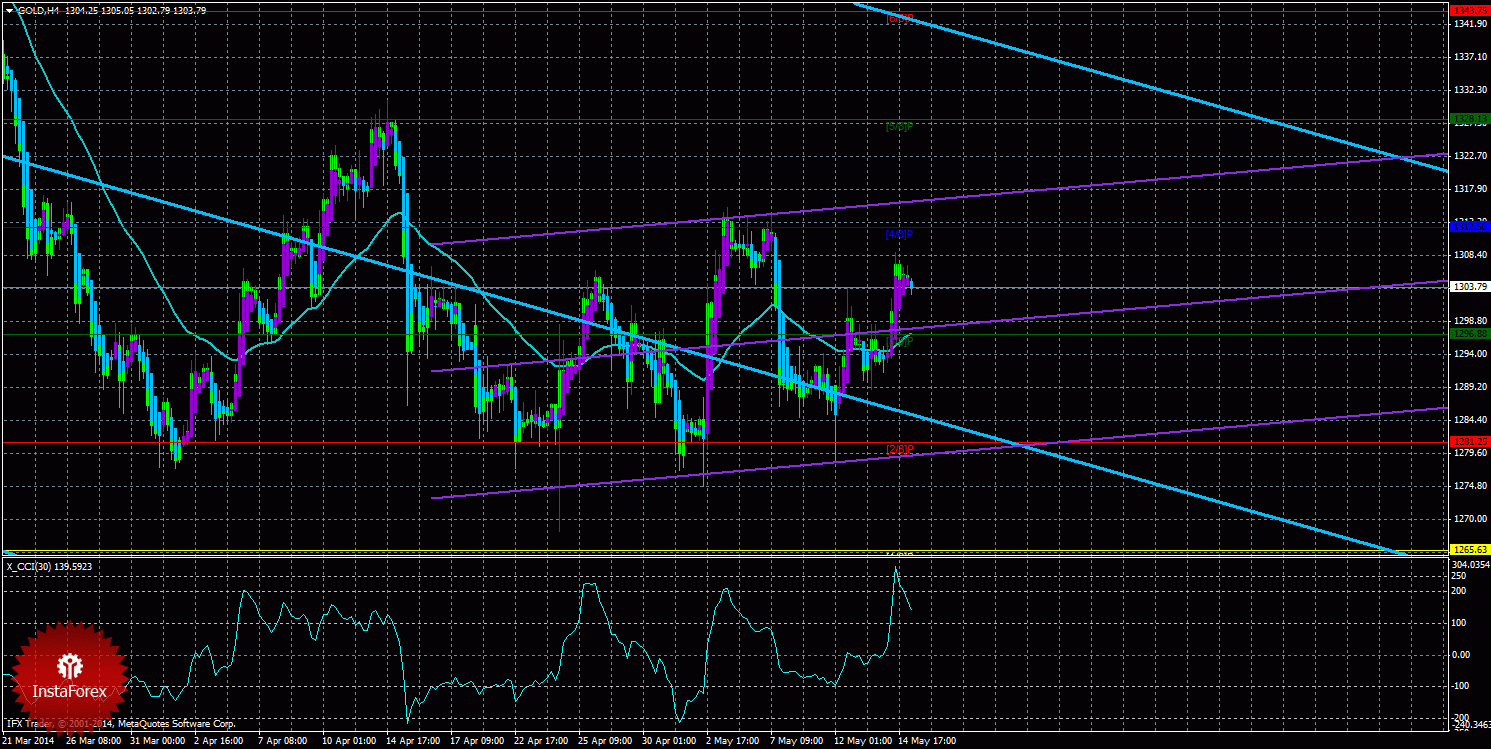Click the 304.0354 CCI scale maximum
The image size is (1491, 749).
[x=1469, y=563]
